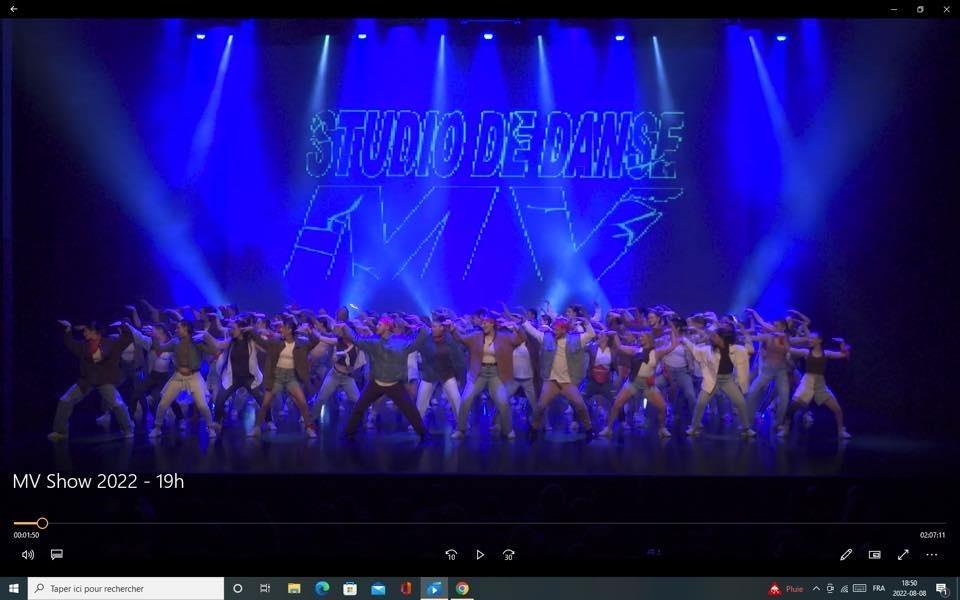Jump to middle of the progress bar
The height and width of the screenshot is (600, 960).
(x=480, y=523)
